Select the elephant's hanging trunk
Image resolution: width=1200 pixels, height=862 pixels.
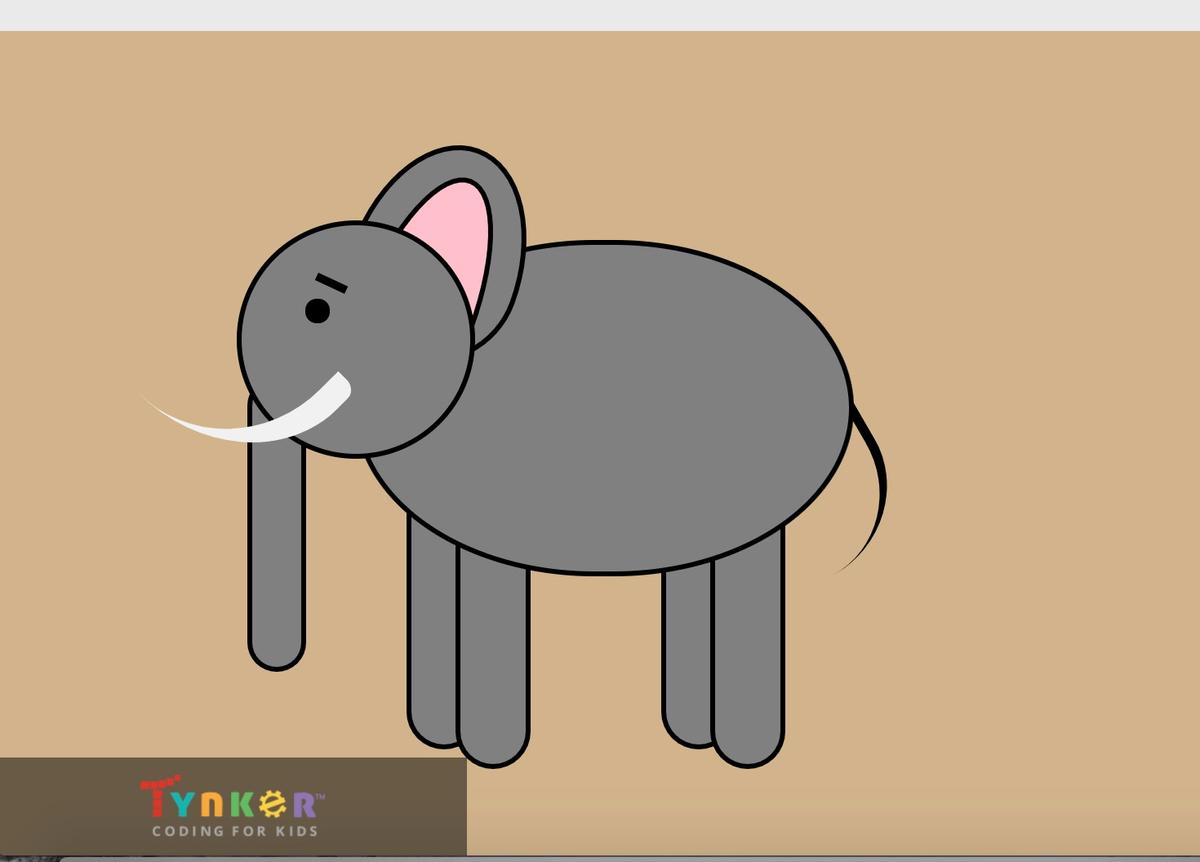tap(276, 560)
